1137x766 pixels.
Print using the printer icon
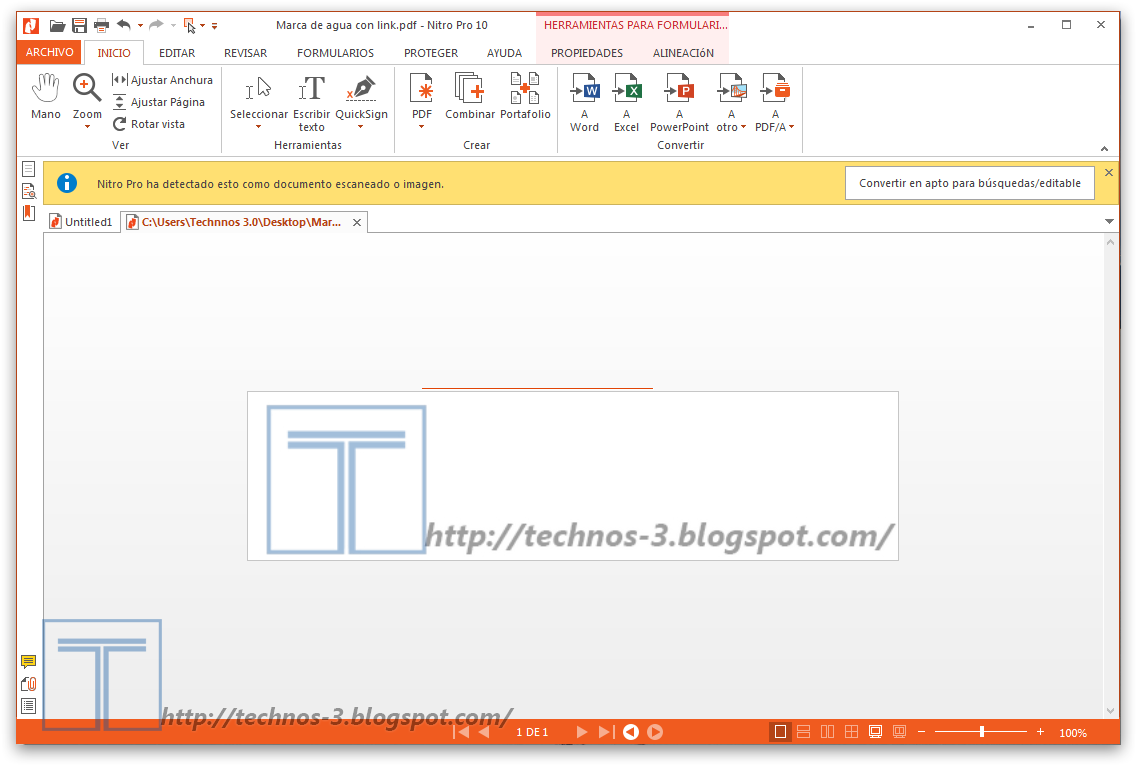(102, 25)
